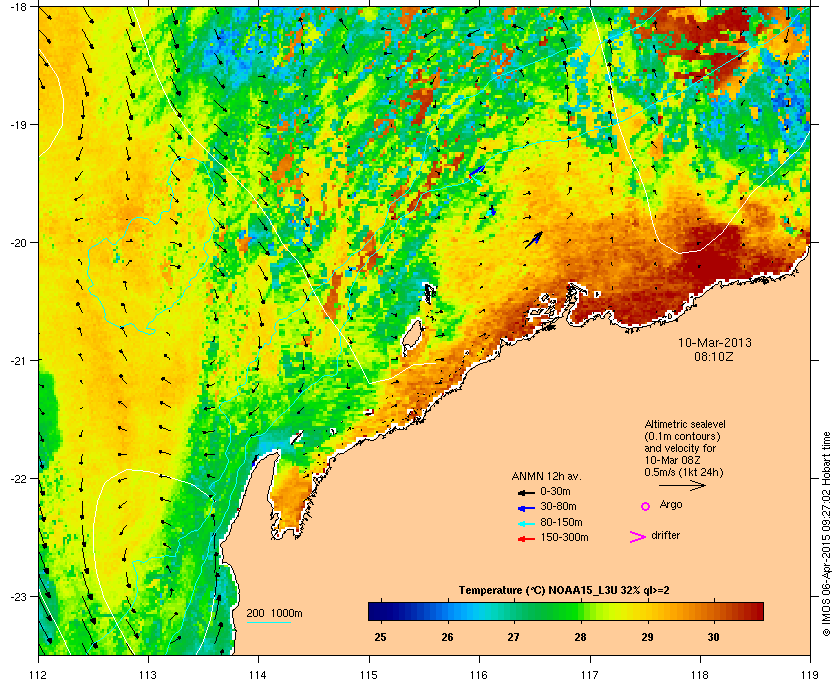The width and height of the screenshot is (840, 680).
Task: Click the longitude label '113'
Action: [x=148, y=674]
